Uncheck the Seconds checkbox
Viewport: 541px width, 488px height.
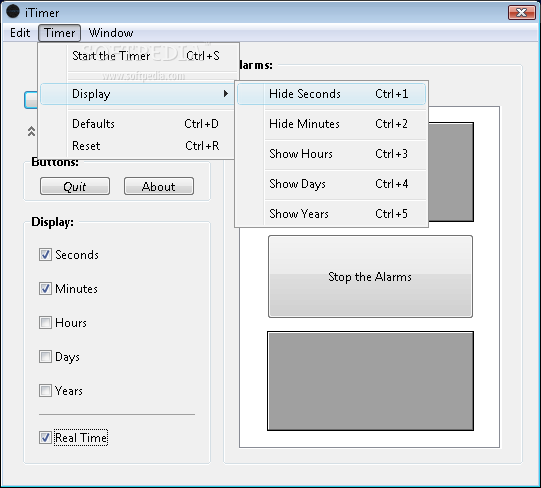tap(45, 255)
